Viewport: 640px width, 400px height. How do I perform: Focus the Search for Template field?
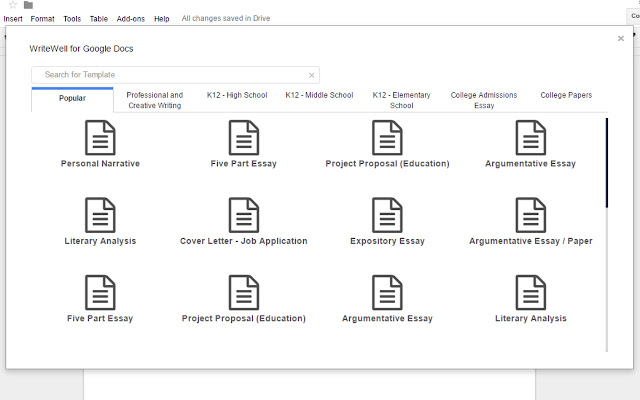(x=176, y=75)
